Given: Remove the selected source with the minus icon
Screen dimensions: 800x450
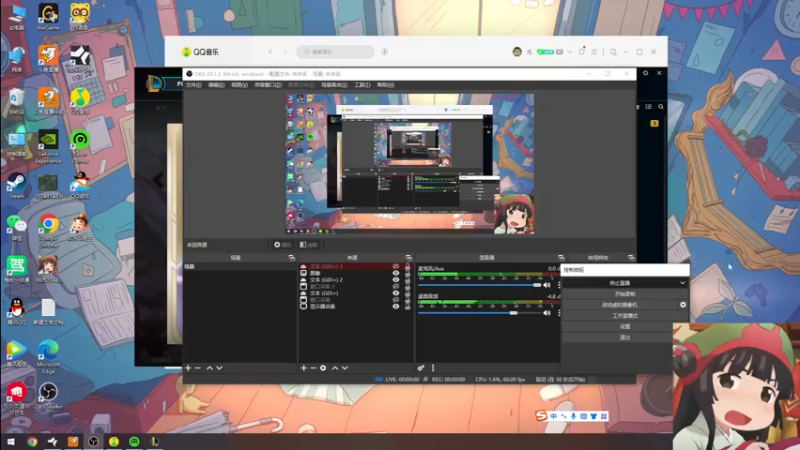Looking at the screenshot, I should tap(313, 368).
